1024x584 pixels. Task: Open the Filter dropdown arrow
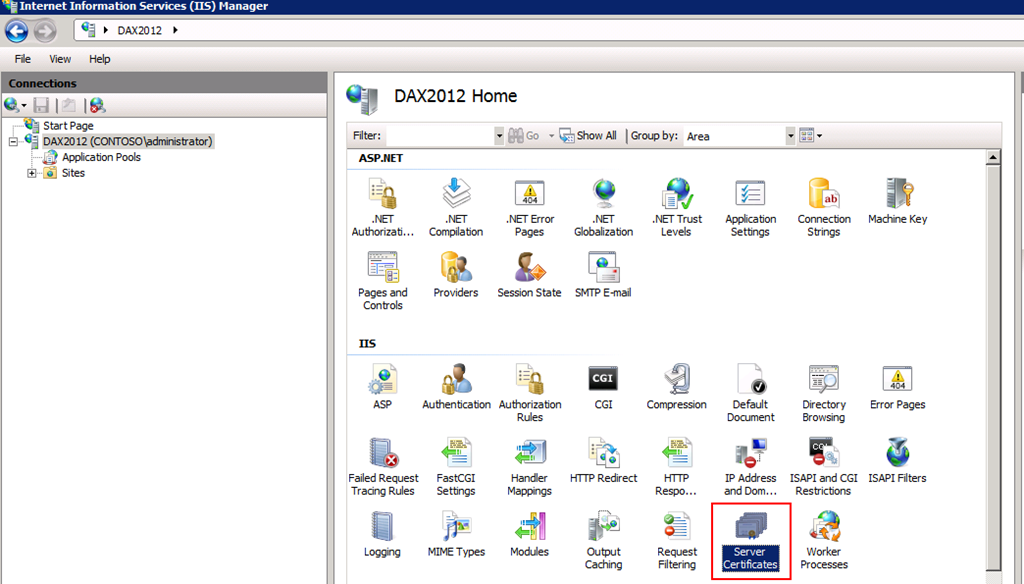[x=499, y=136]
